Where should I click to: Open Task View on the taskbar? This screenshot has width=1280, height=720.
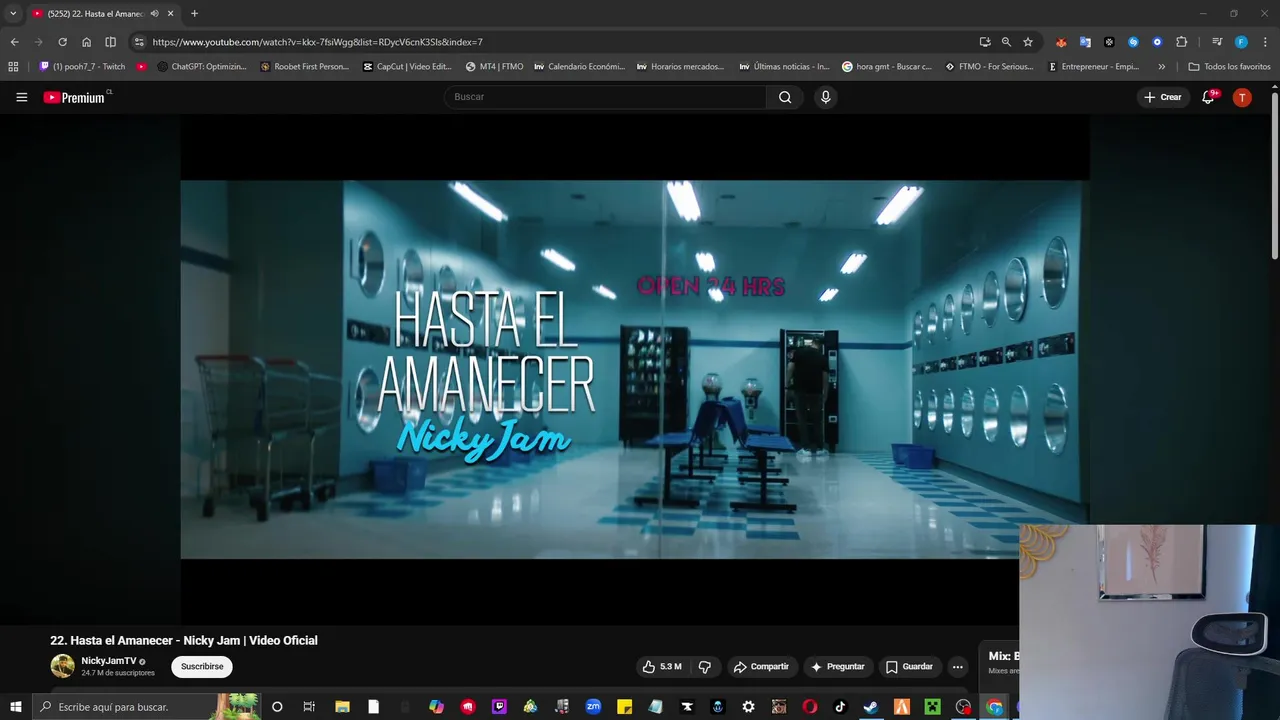pyautogui.click(x=309, y=707)
